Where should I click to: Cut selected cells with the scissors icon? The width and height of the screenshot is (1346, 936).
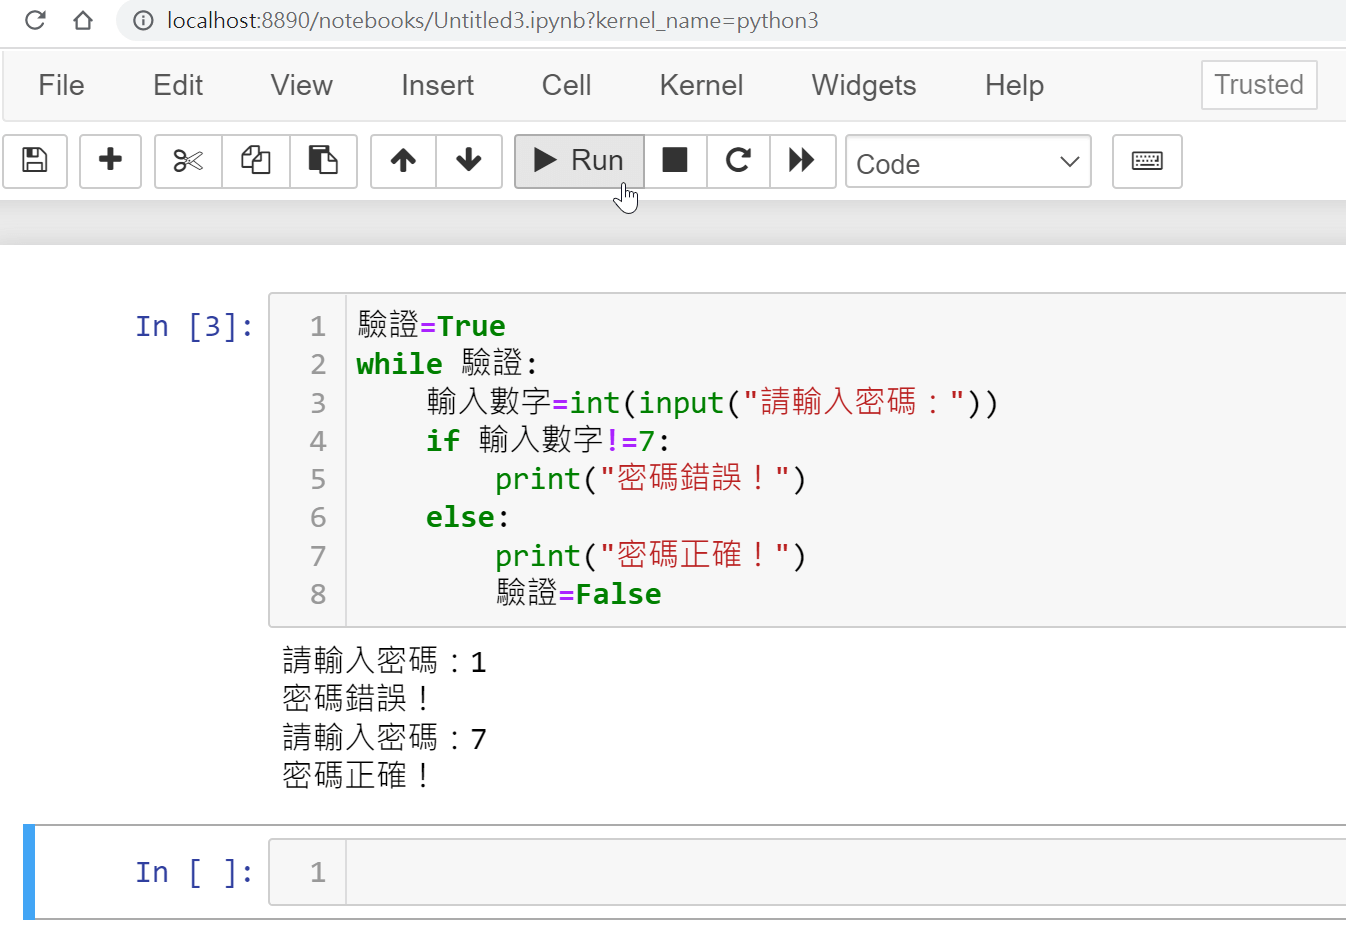click(188, 161)
